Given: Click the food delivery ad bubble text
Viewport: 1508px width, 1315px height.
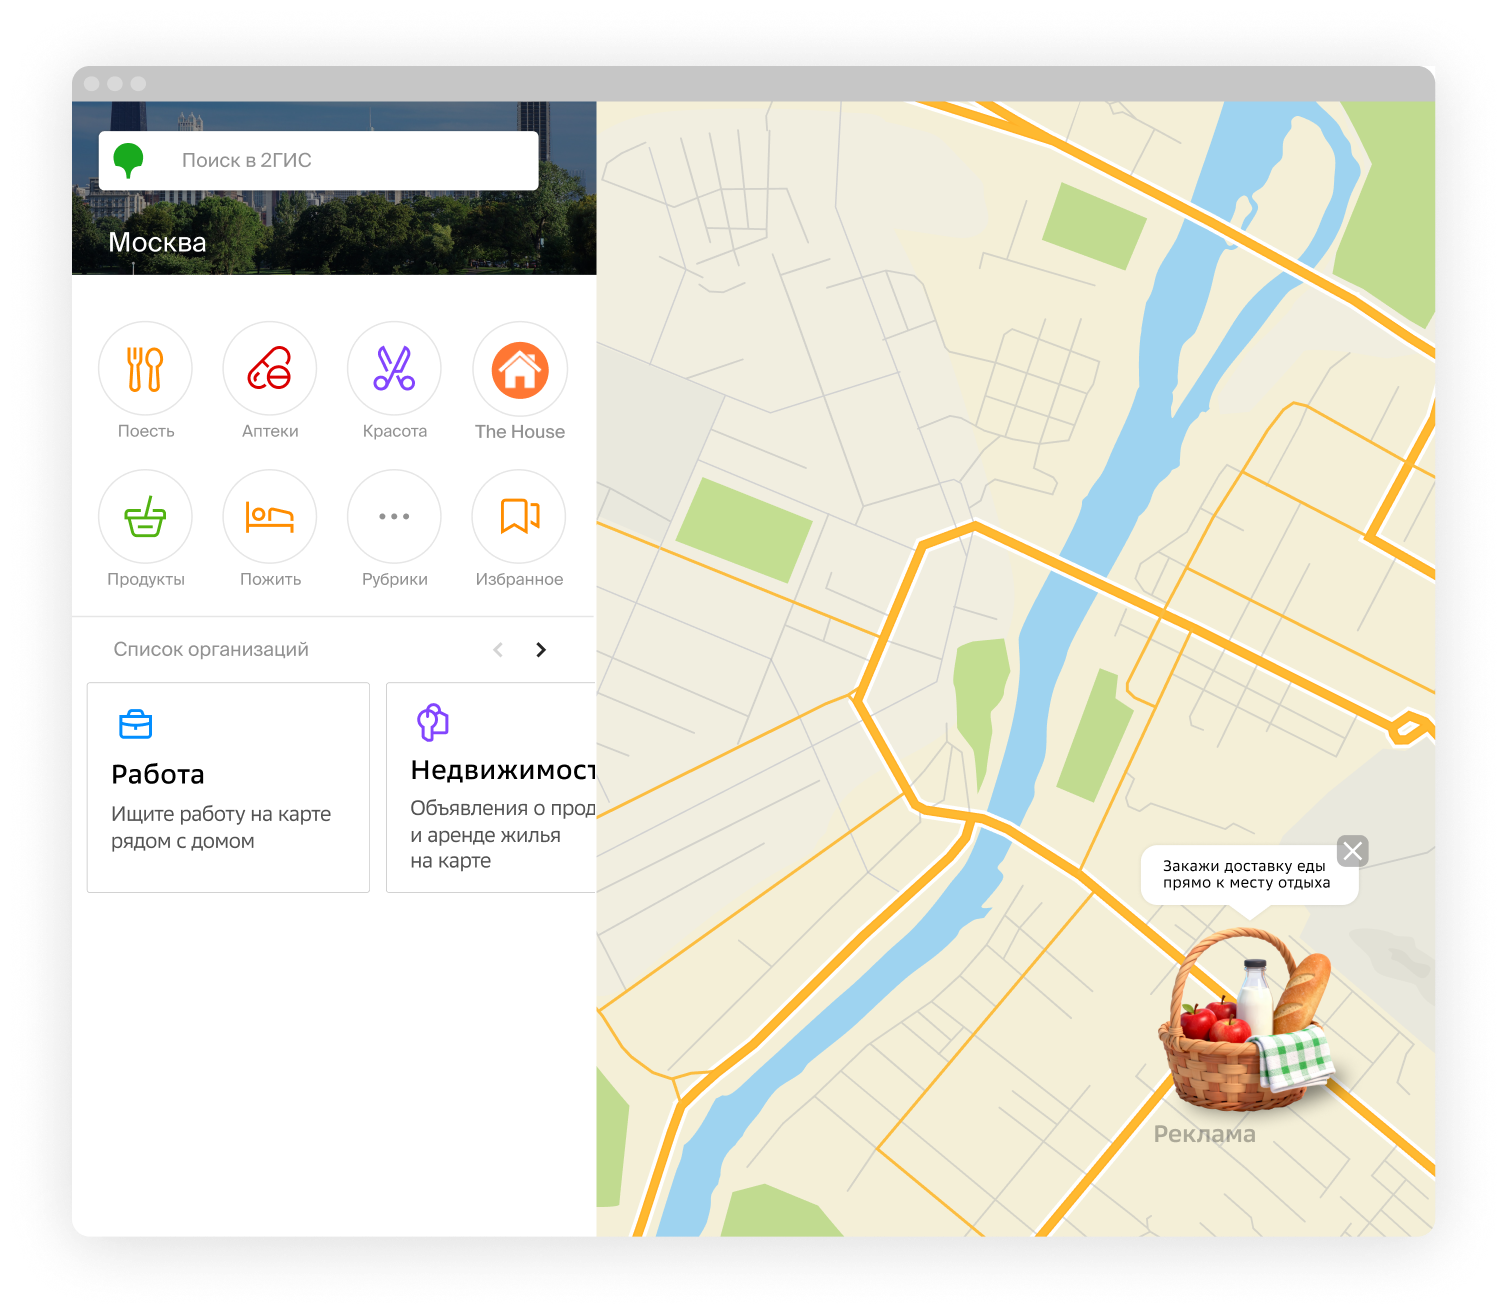Looking at the screenshot, I should (1246, 874).
